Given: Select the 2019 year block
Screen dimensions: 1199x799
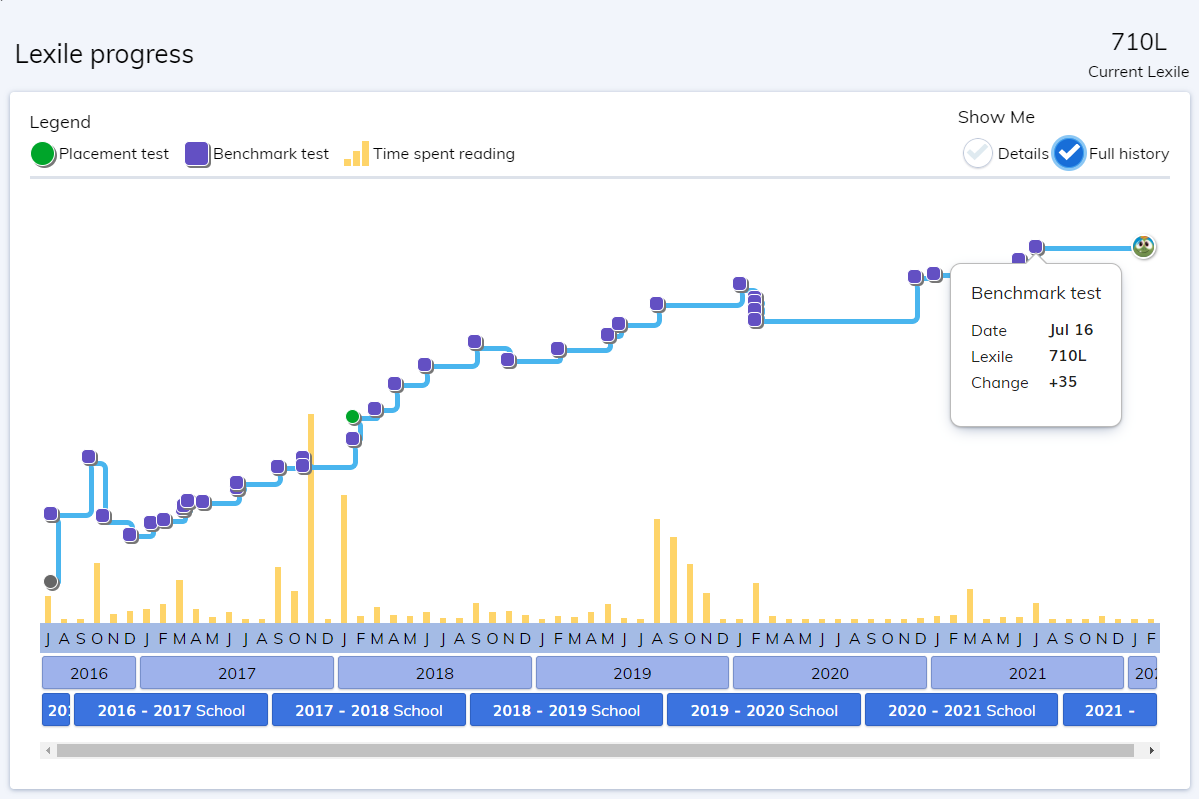Looking at the screenshot, I should point(632,673).
